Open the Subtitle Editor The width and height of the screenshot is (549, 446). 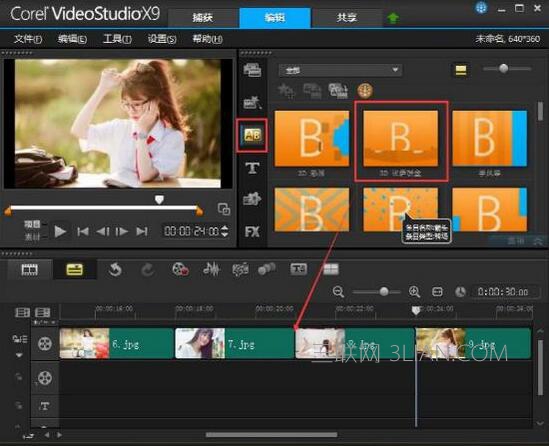click(x=299, y=269)
